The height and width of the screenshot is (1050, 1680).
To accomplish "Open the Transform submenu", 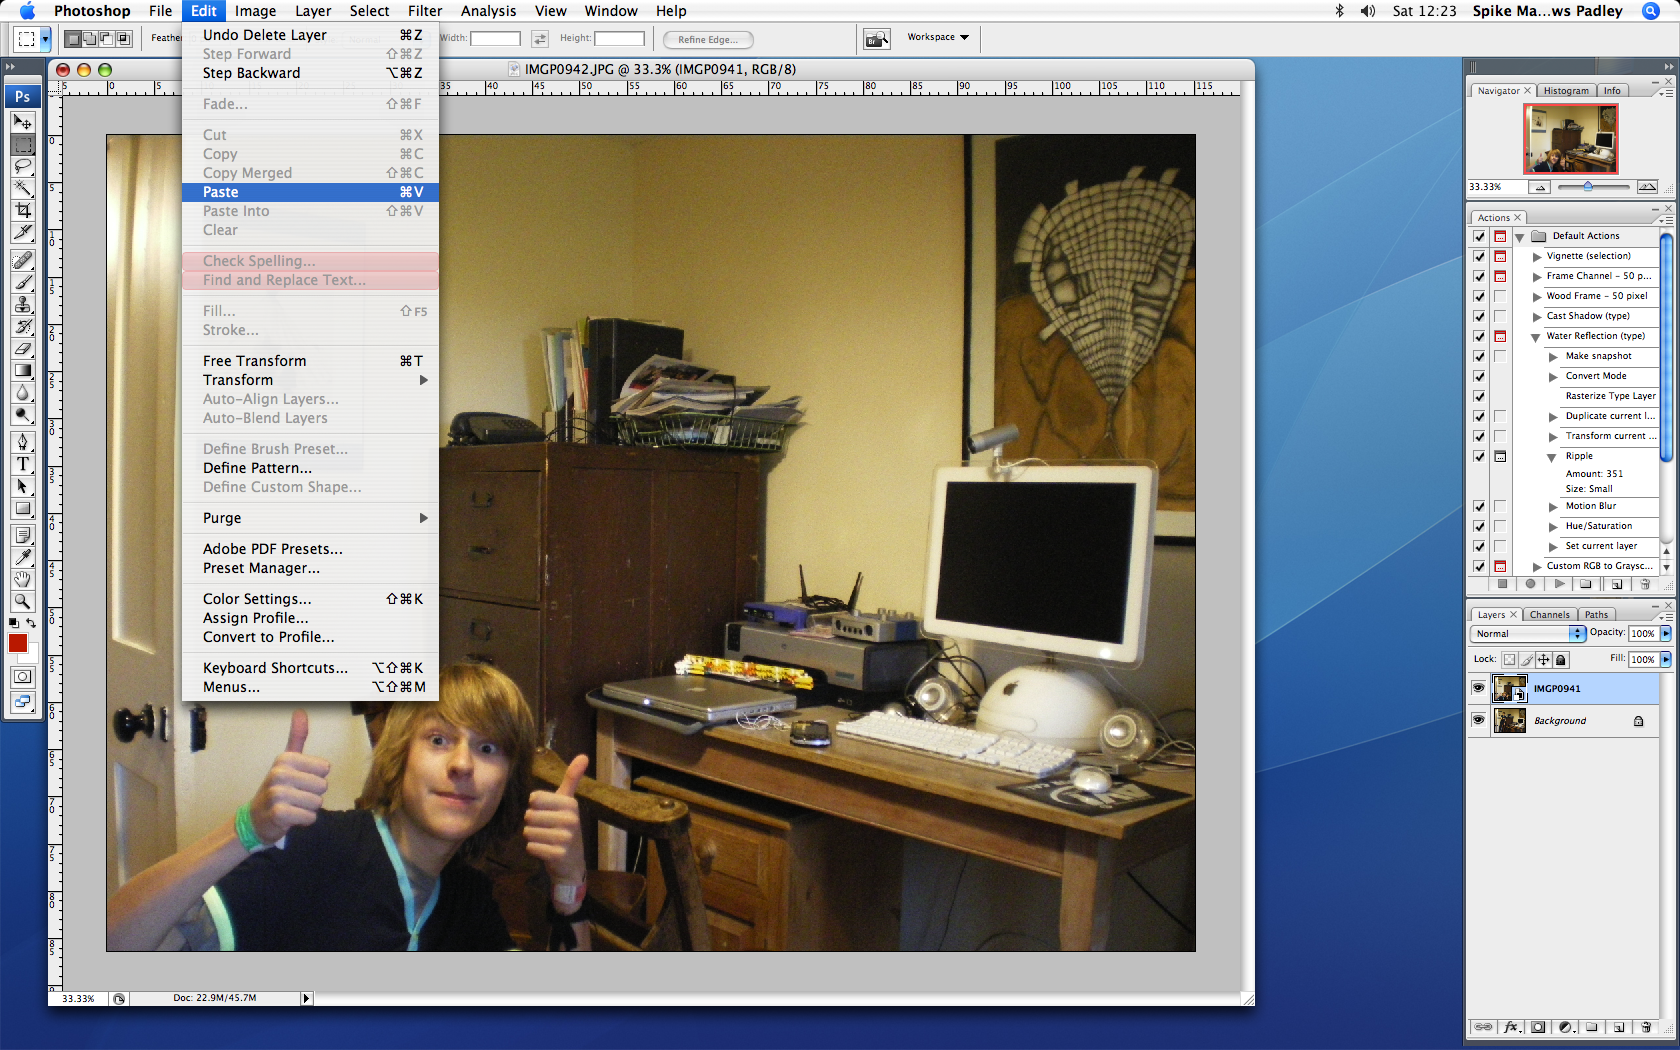I will pos(310,380).
